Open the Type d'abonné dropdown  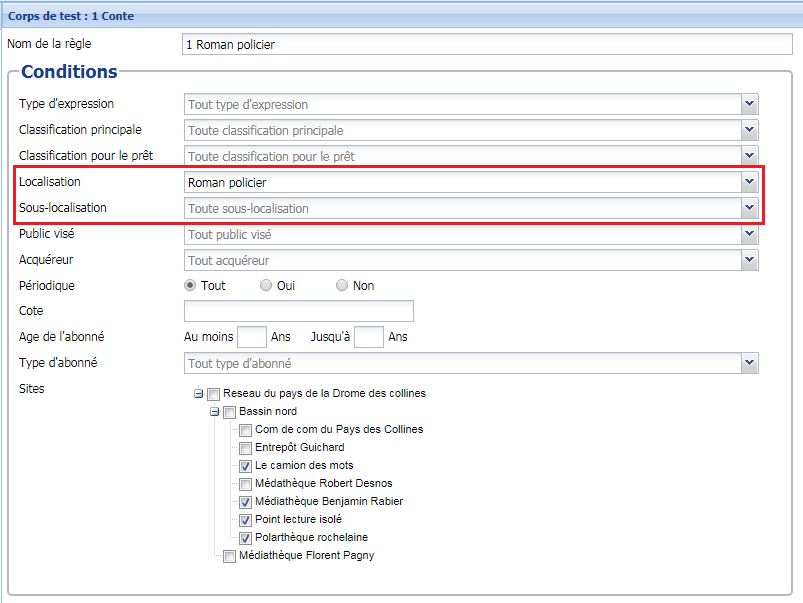(x=749, y=363)
